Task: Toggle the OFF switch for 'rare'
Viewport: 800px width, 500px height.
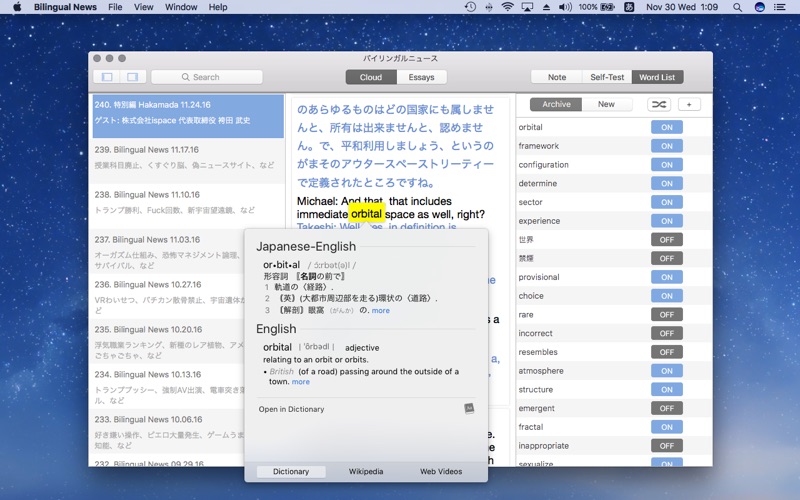Action: coord(666,315)
